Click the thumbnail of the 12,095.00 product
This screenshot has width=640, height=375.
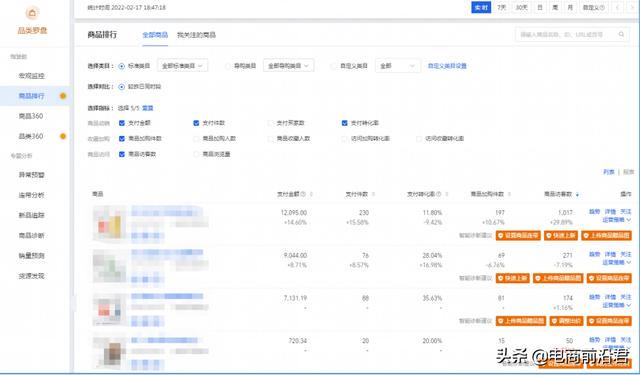(x=109, y=224)
